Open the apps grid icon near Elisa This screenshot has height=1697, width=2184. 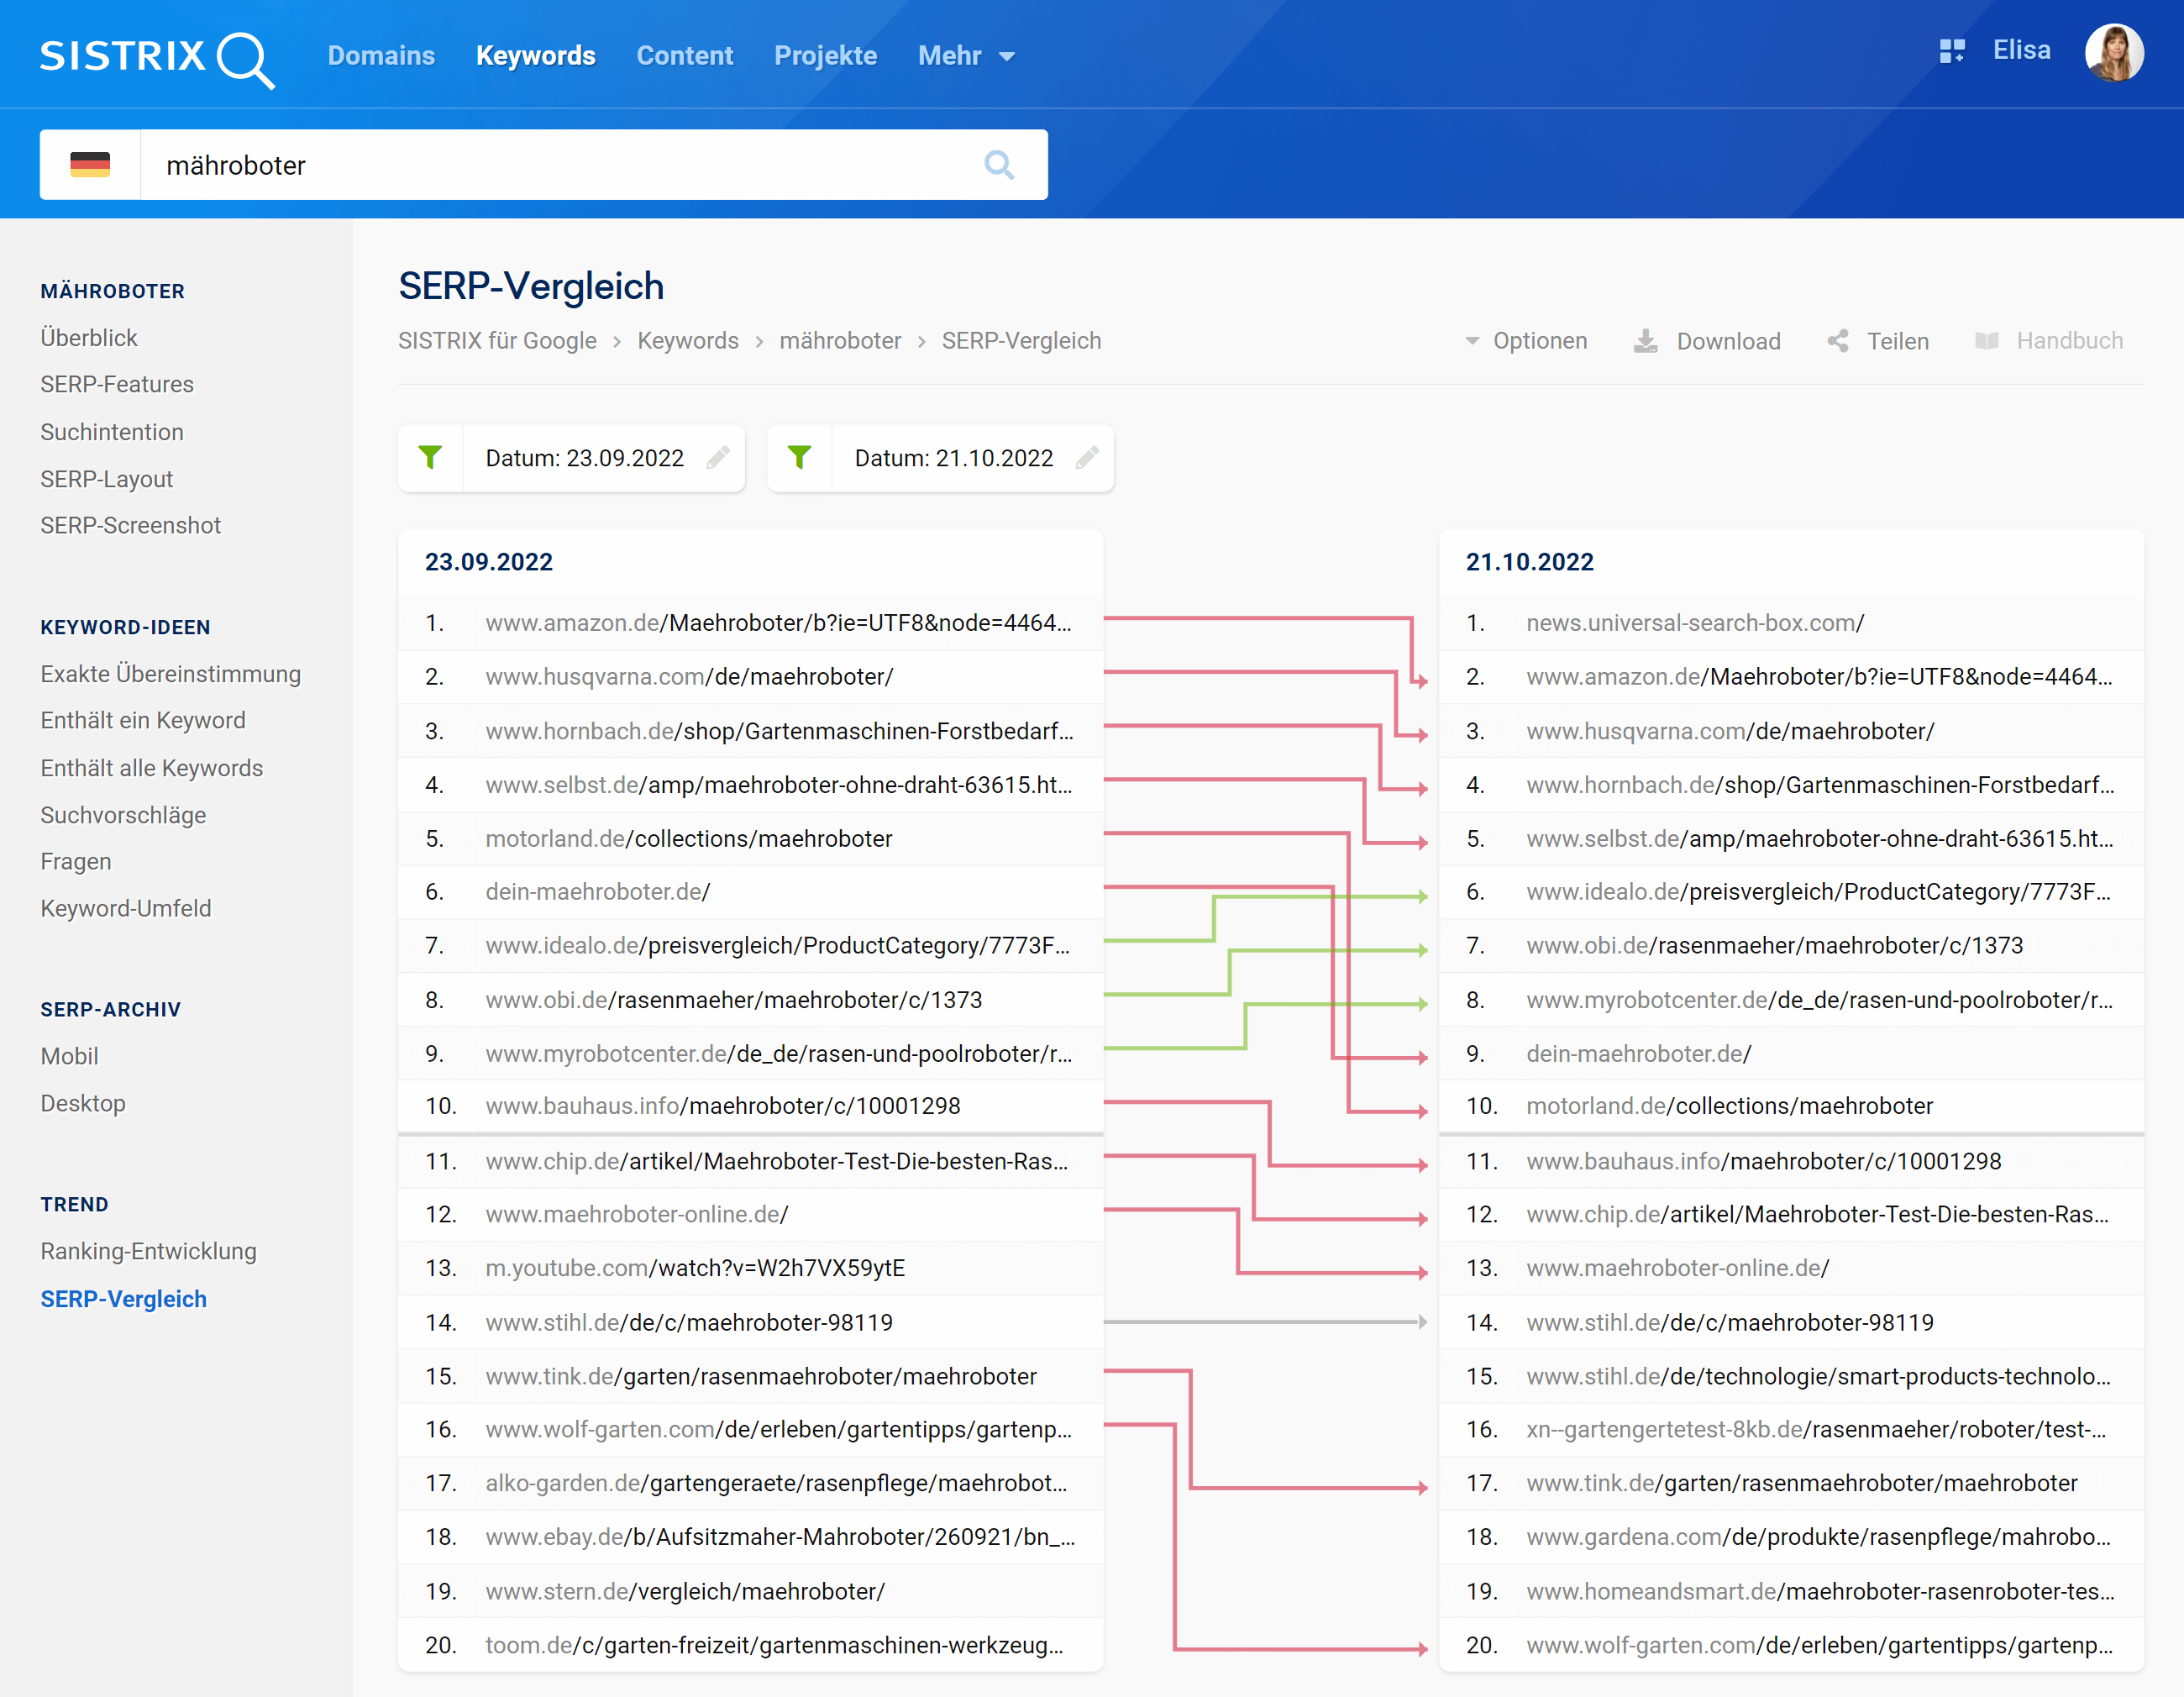(1951, 51)
